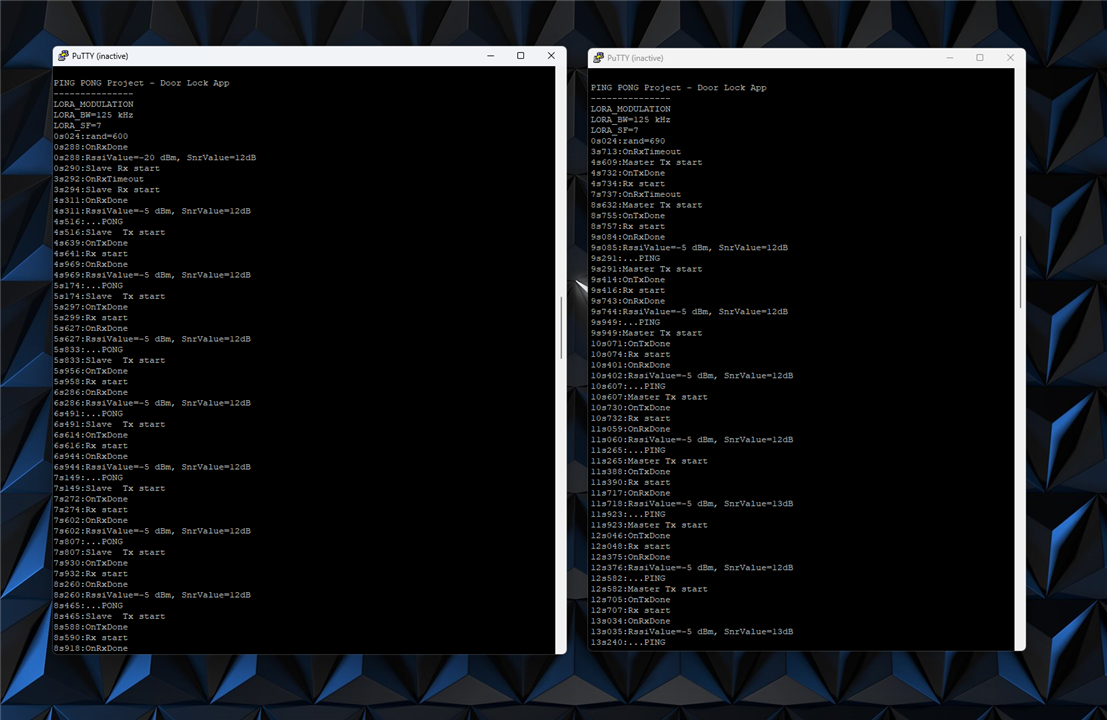Open the right PuTTY window's system menu icon
Viewport: 1107px width, 720px height.
[x=598, y=58]
